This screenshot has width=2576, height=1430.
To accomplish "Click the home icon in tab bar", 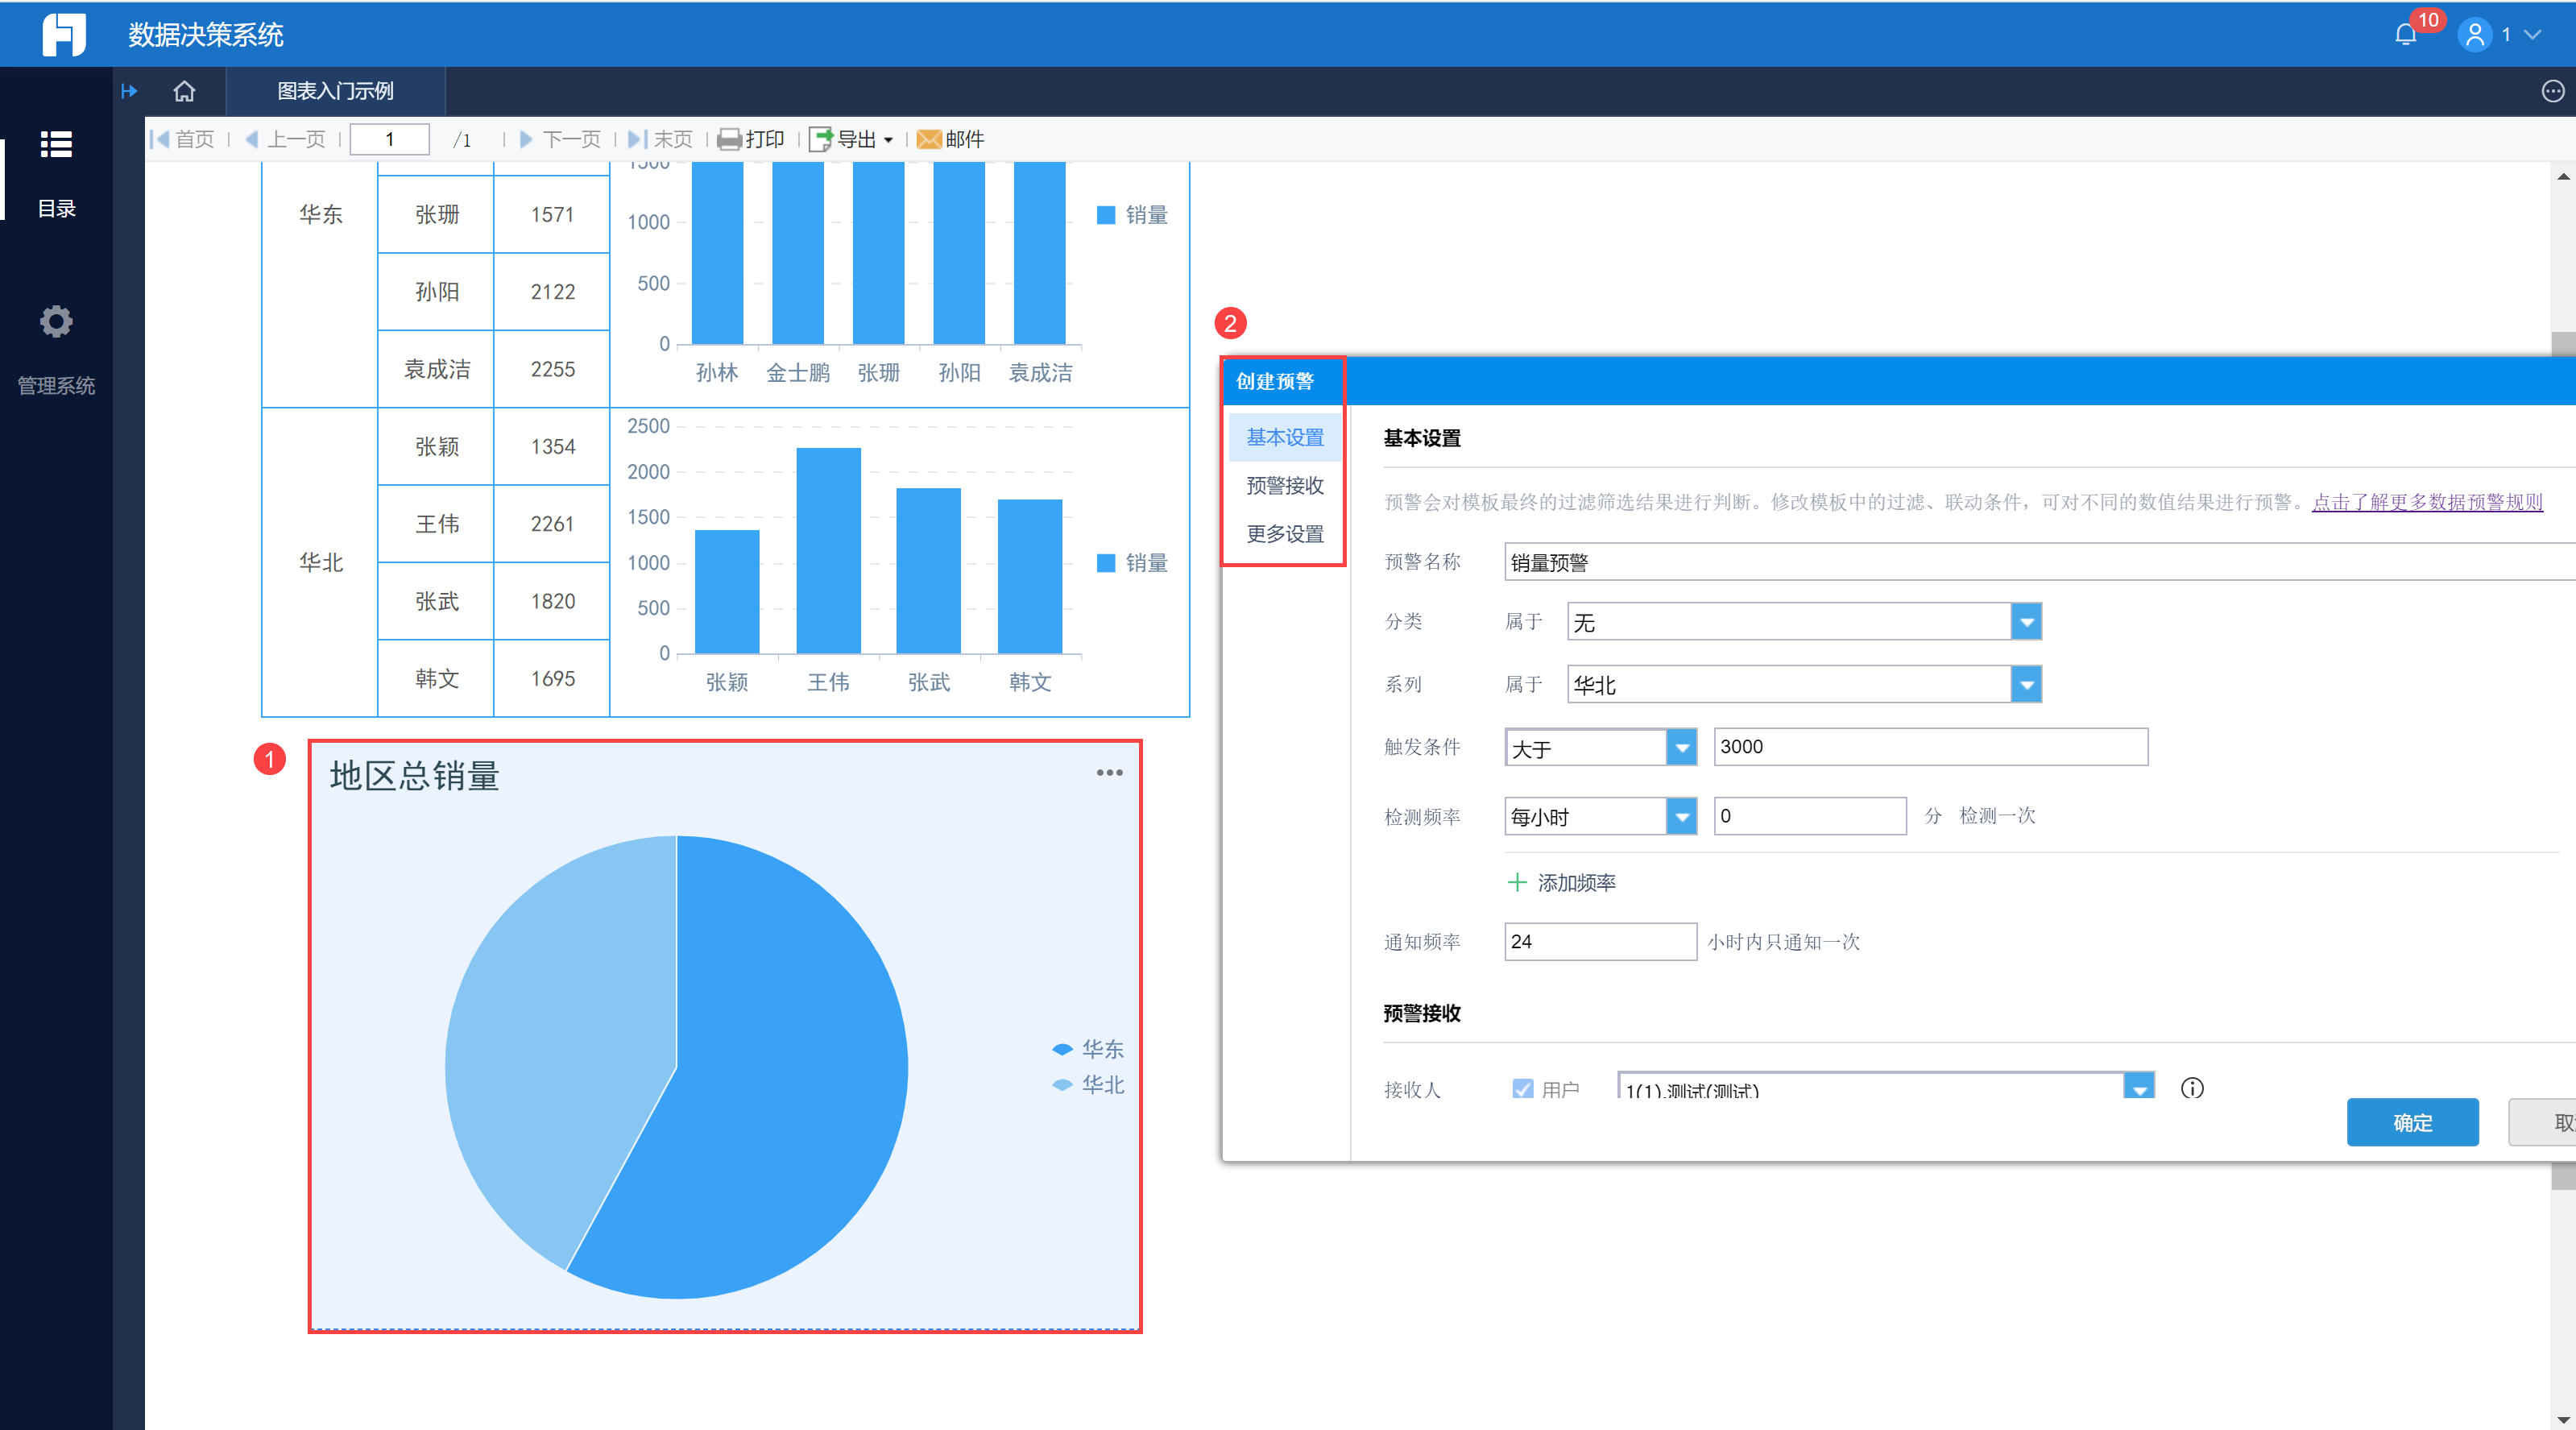I will click(x=184, y=91).
